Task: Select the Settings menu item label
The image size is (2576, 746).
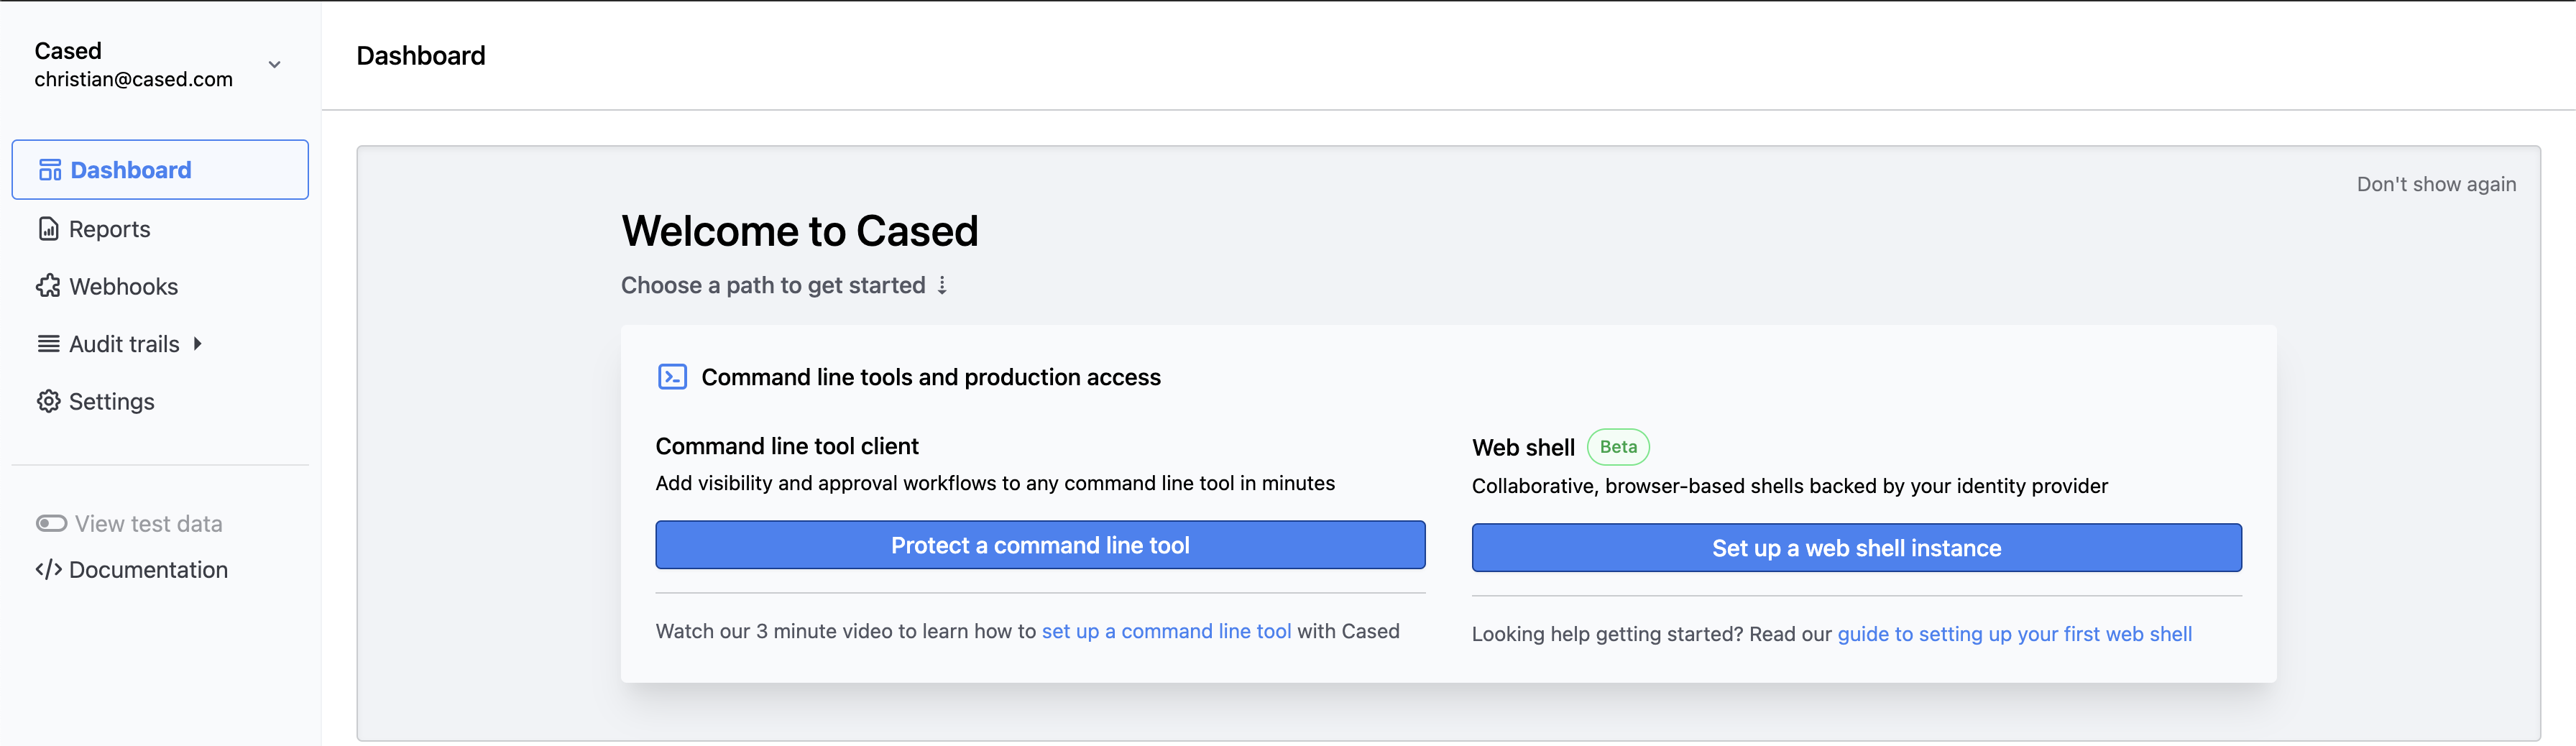Action: [111, 401]
